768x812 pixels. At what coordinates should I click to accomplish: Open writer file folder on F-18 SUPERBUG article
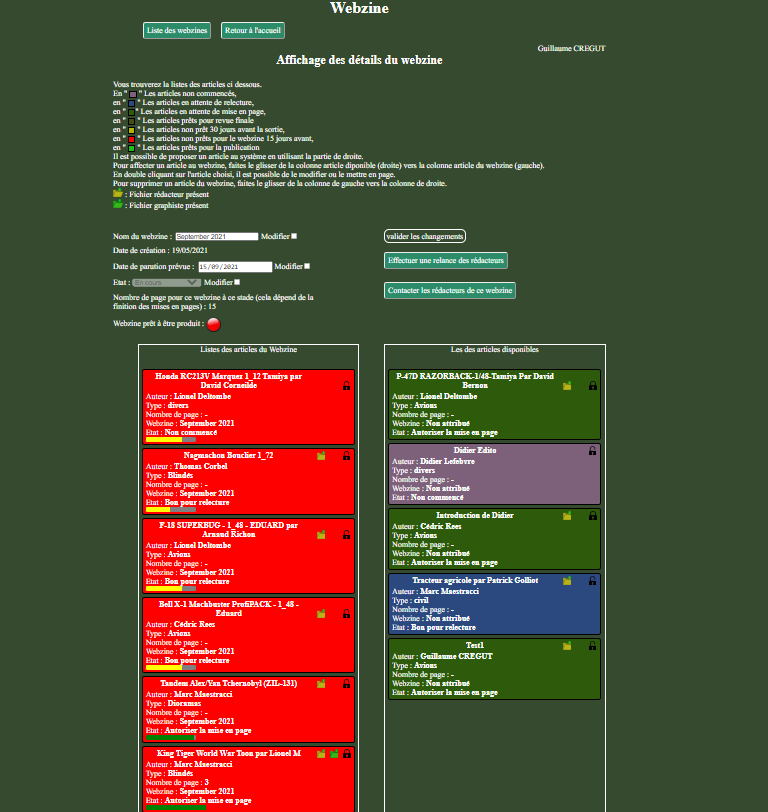[x=321, y=534]
